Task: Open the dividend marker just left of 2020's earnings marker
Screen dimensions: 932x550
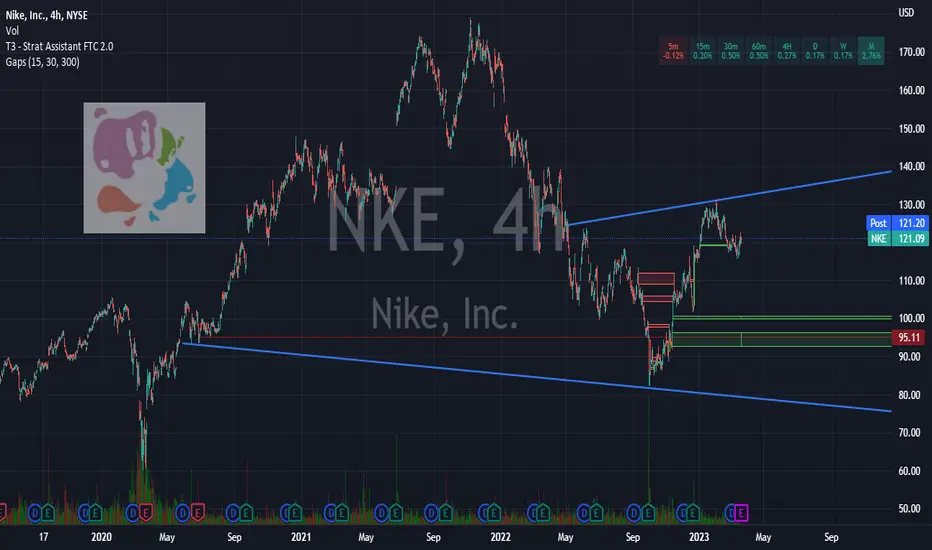Action: click(x=84, y=512)
